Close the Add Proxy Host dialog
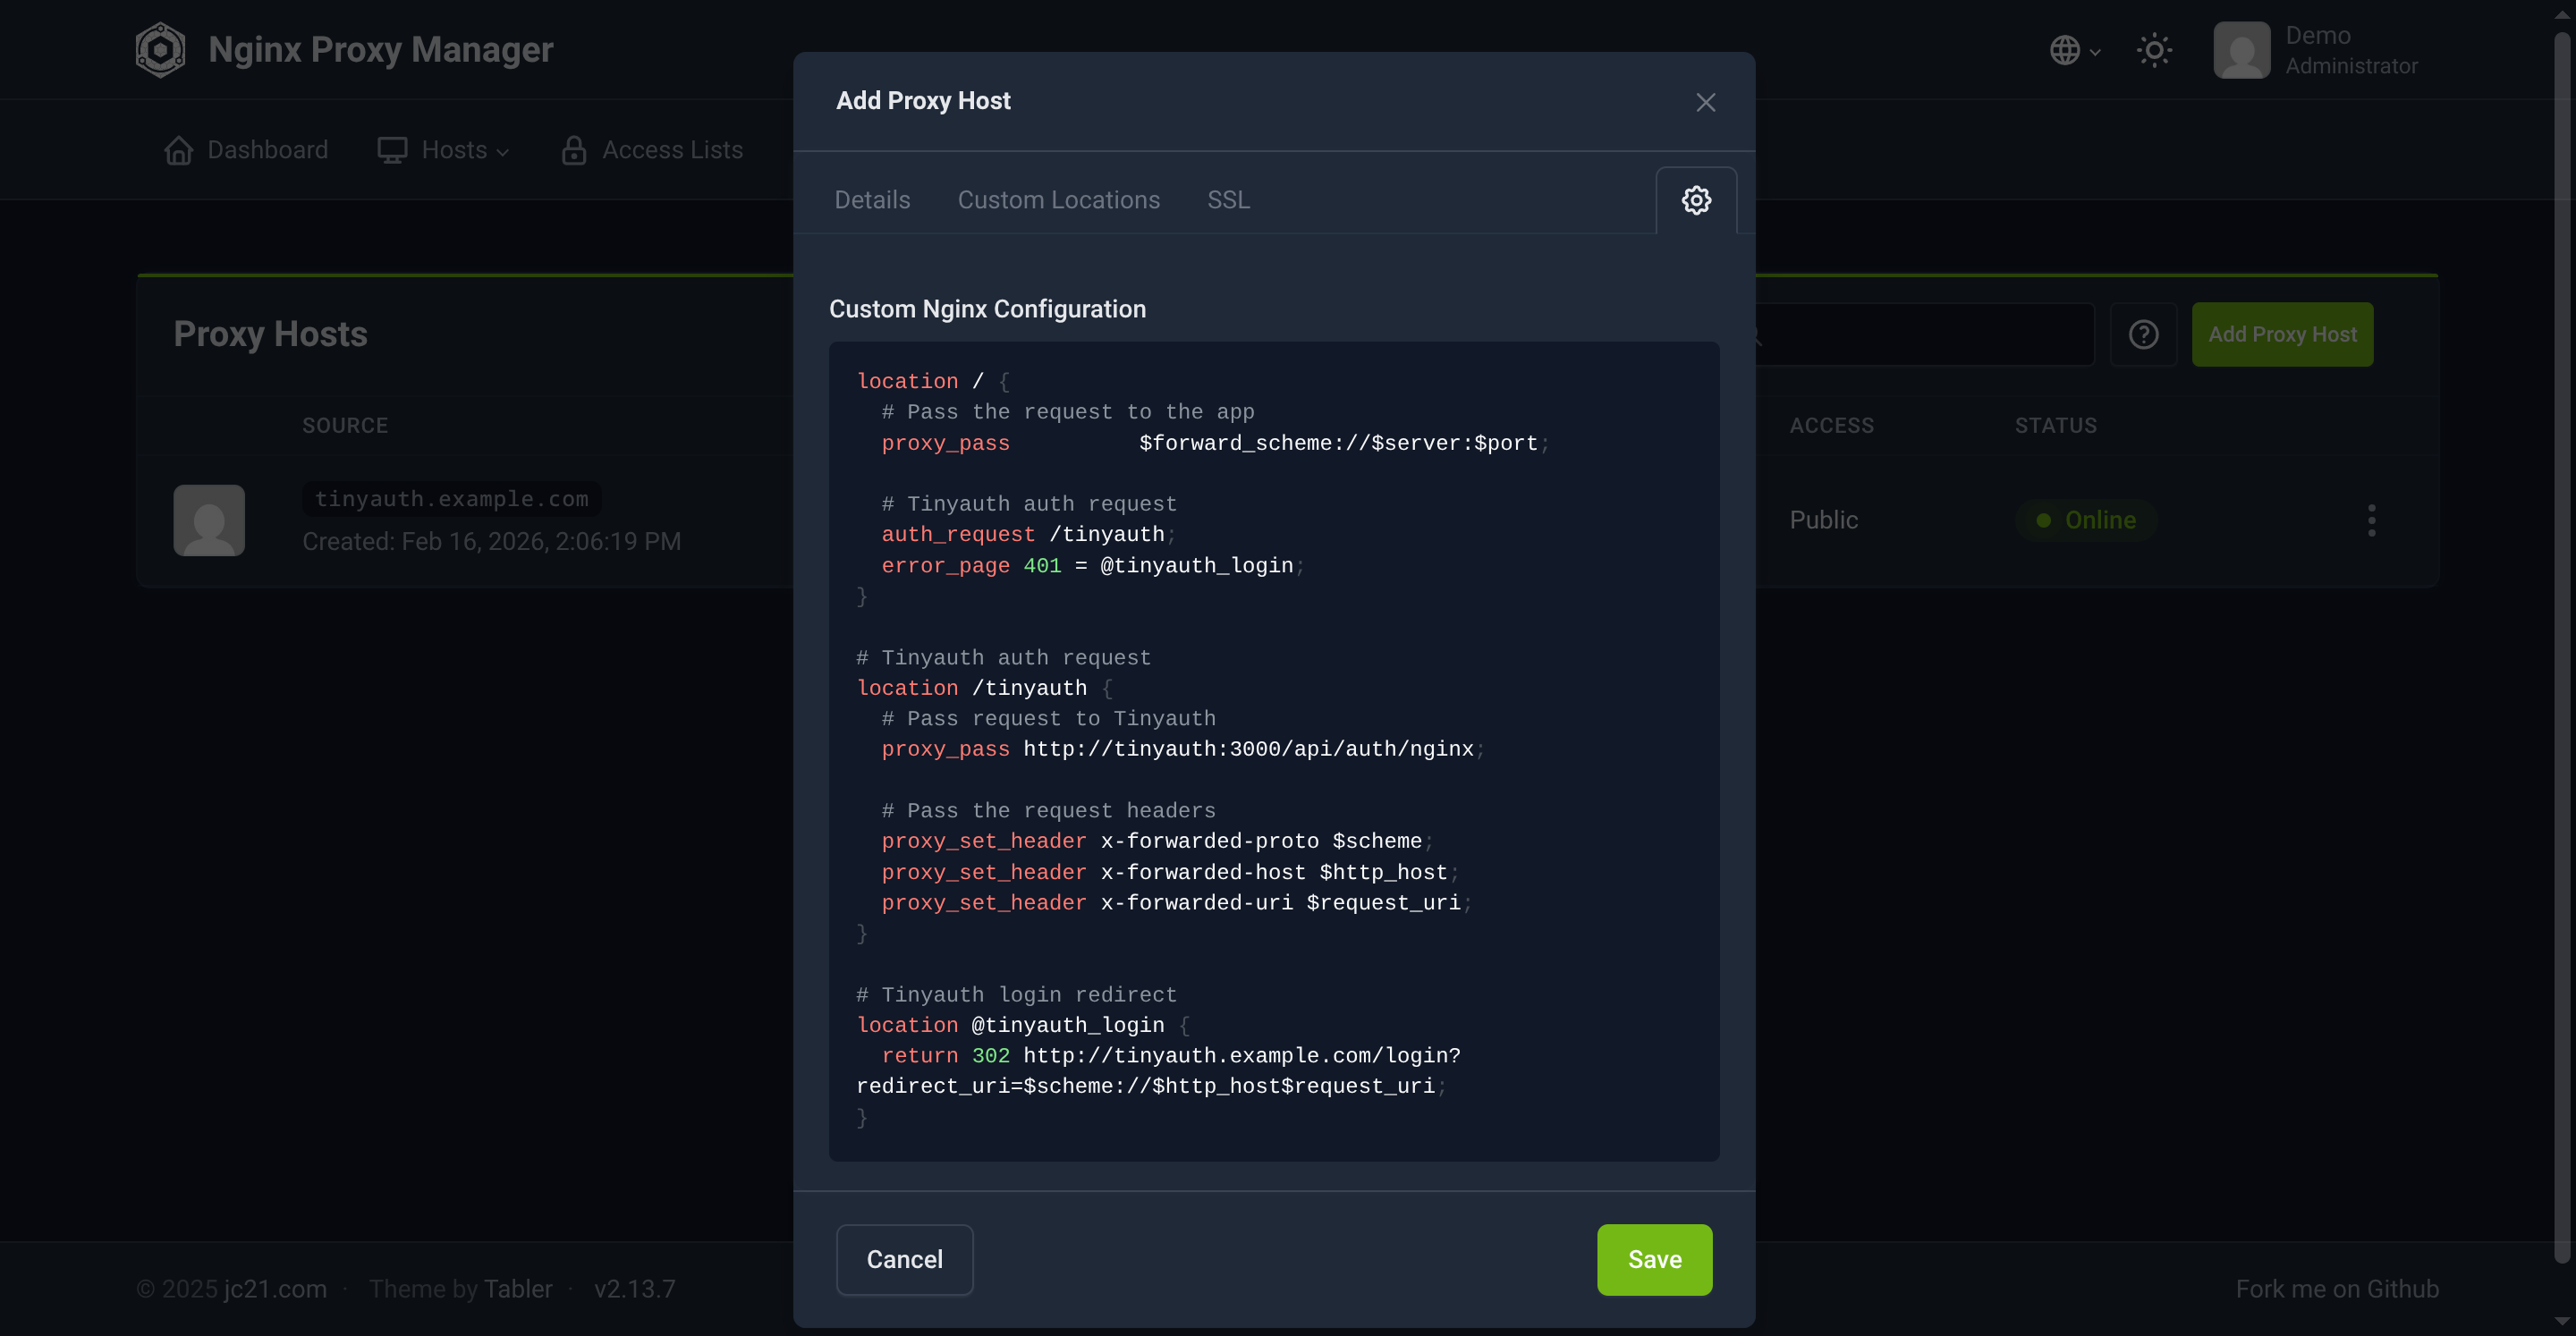Viewport: 2576px width, 1336px height. tap(1706, 102)
